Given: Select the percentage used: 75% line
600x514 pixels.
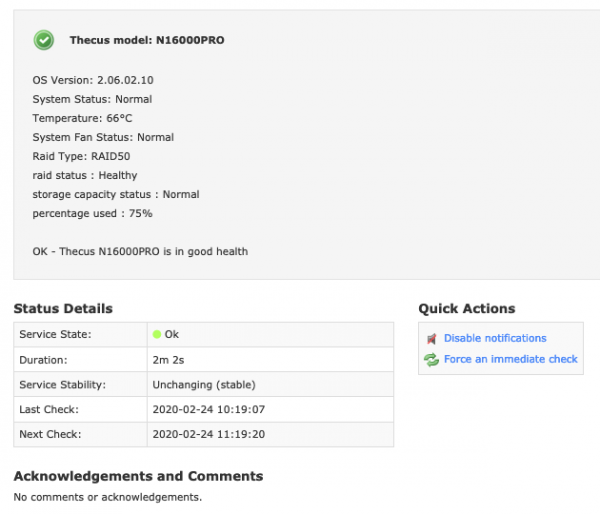Looking at the screenshot, I should tap(92, 213).
